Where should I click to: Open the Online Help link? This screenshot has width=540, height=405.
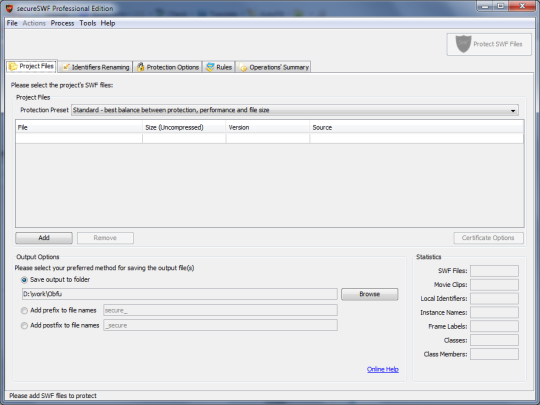383,369
